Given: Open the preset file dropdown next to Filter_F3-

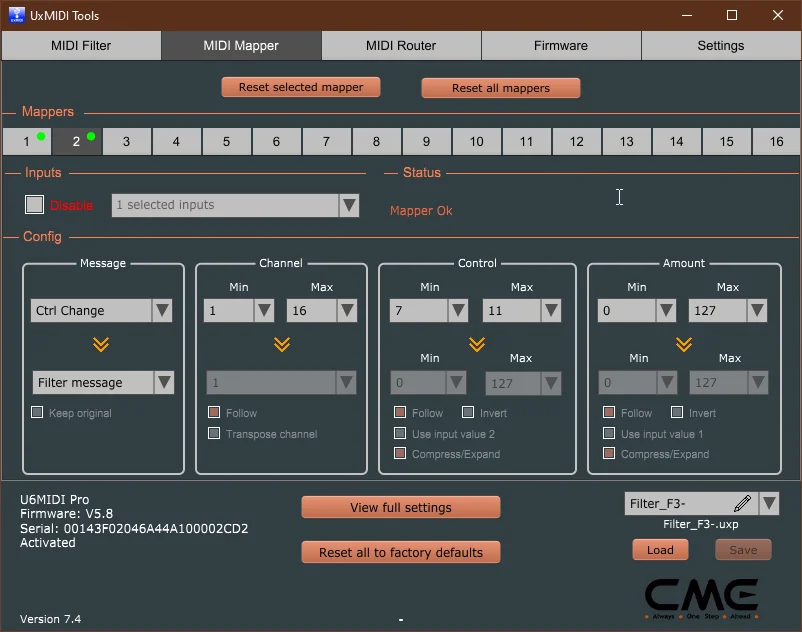Looking at the screenshot, I should 768,505.
